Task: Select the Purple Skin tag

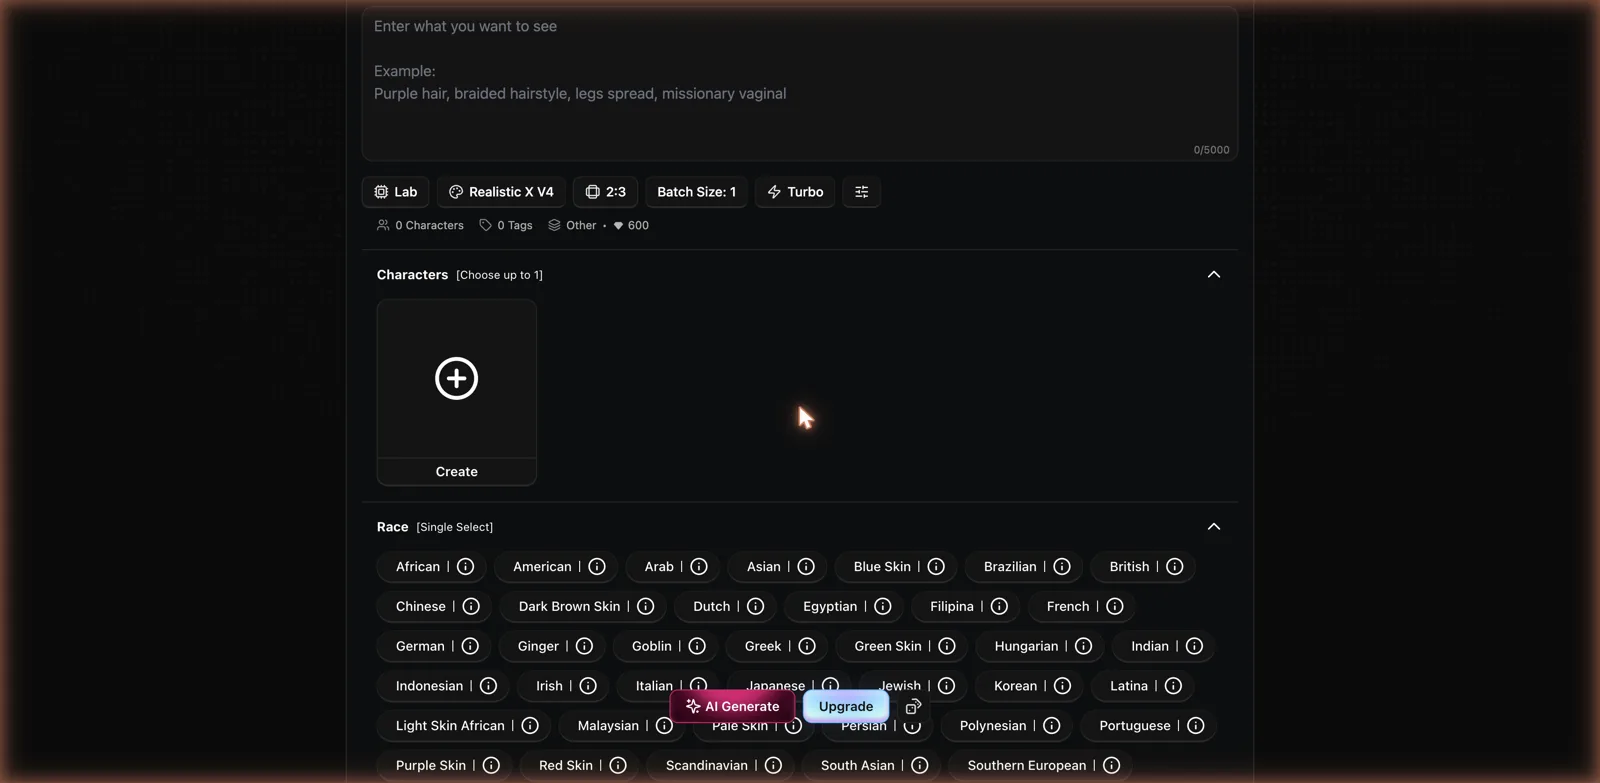Action: [x=431, y=766]
